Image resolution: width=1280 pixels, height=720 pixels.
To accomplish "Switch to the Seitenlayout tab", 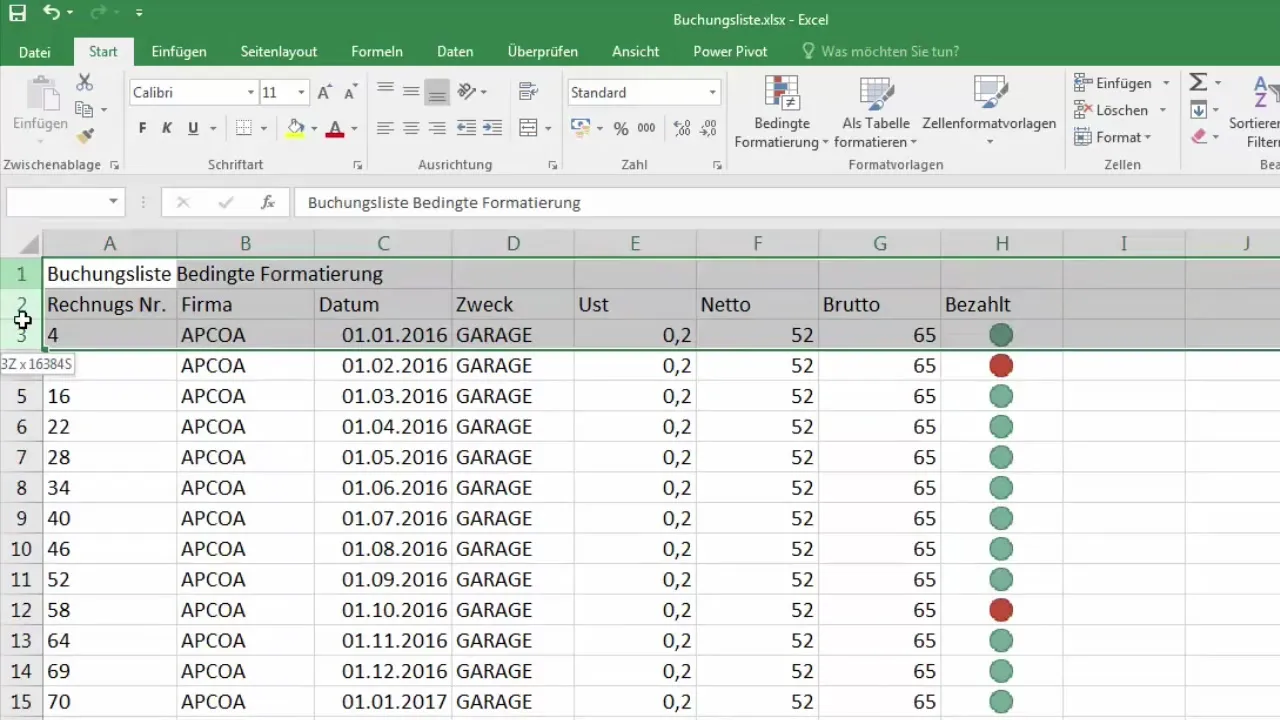I will click(279, 52).
